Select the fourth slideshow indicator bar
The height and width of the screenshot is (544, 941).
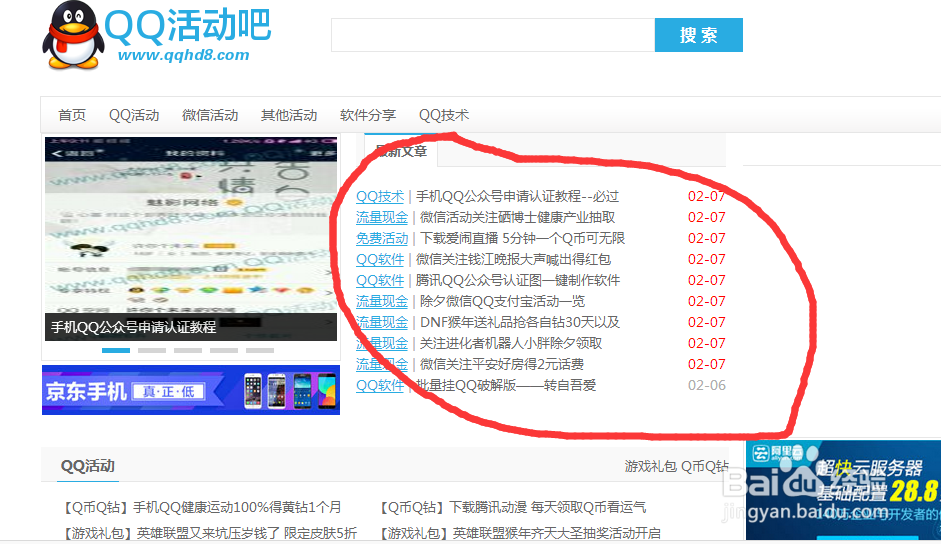(x=224, y=350)
